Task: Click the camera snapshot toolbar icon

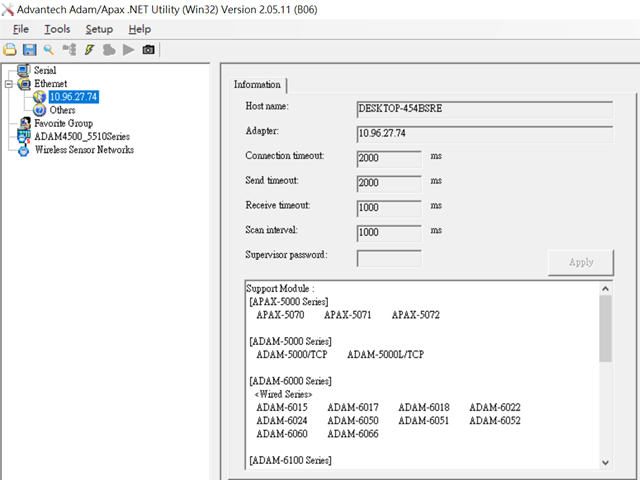Action: pos(148,50)
